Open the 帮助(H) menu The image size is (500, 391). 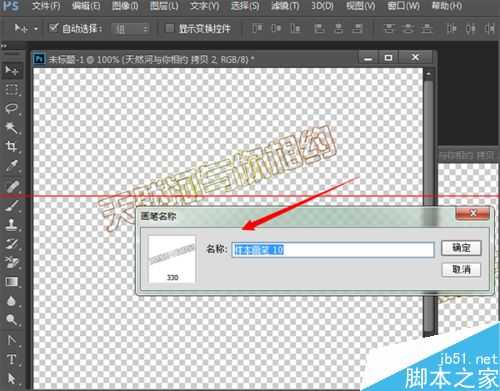tap(447, 6)
